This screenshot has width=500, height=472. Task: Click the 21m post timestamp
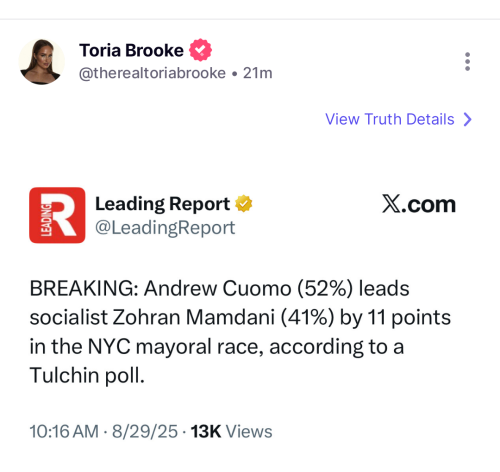(x=258, y=73)
